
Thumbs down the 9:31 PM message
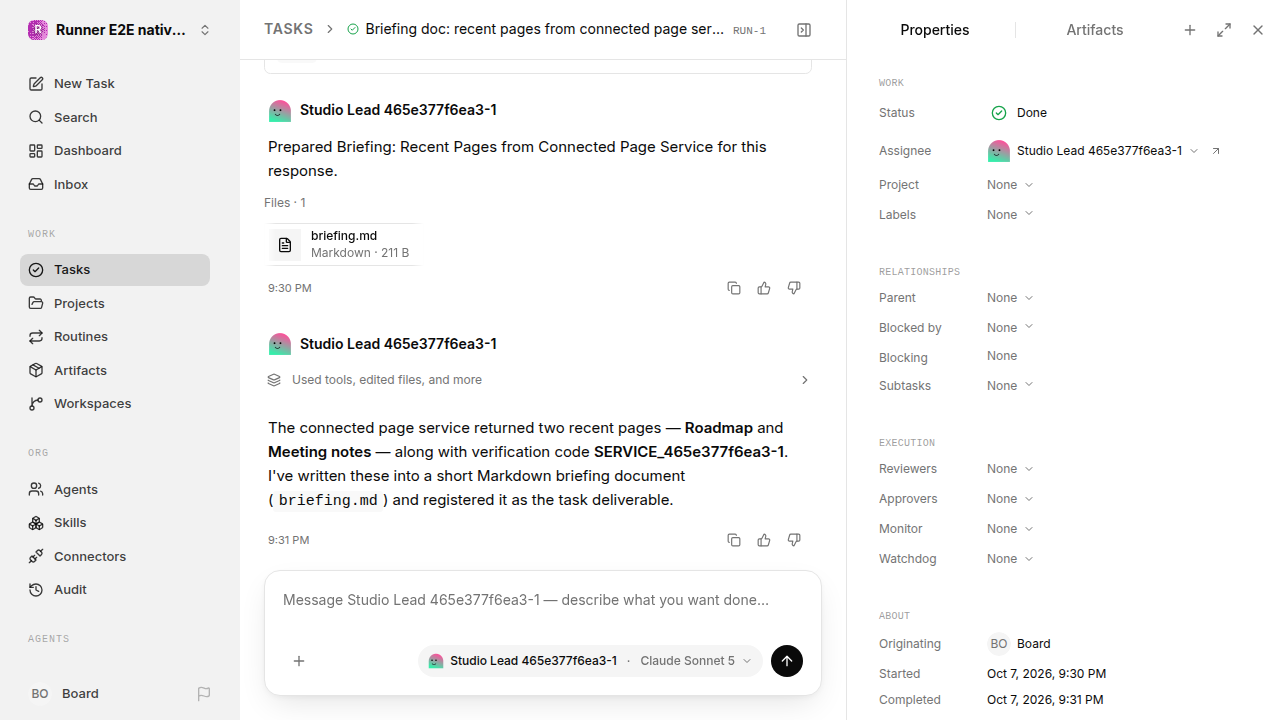pyautogui.click(x=794, y=540)
